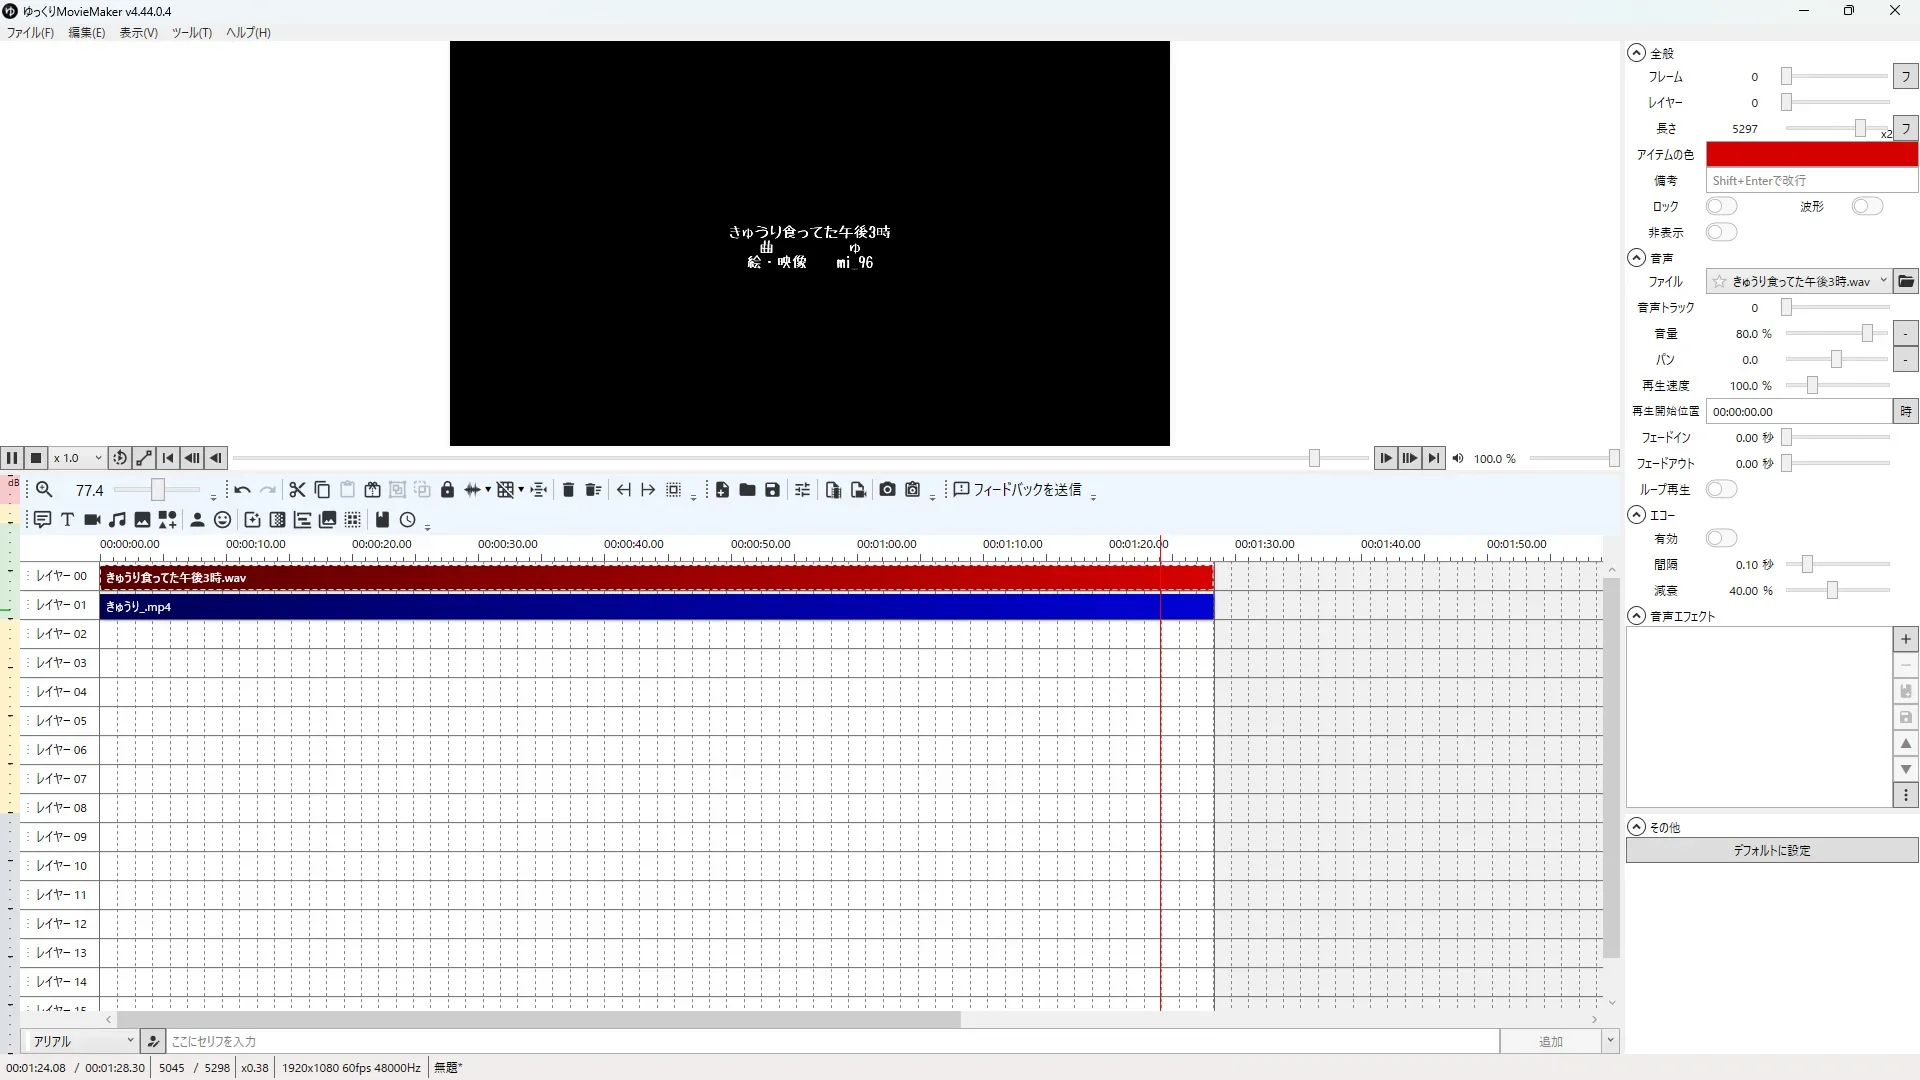Open the playback speed x1.0 dropdown

(79, 458)
